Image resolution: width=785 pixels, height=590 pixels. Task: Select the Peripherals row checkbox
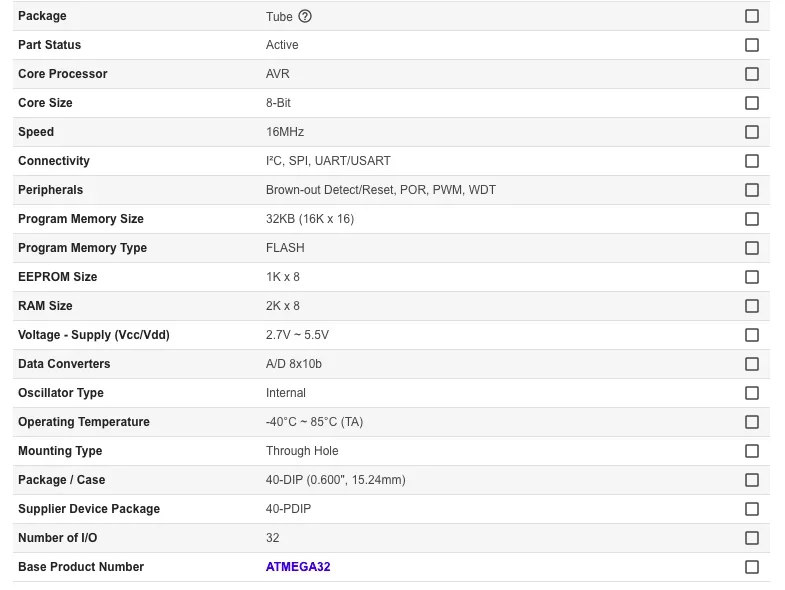coord(752,190)
